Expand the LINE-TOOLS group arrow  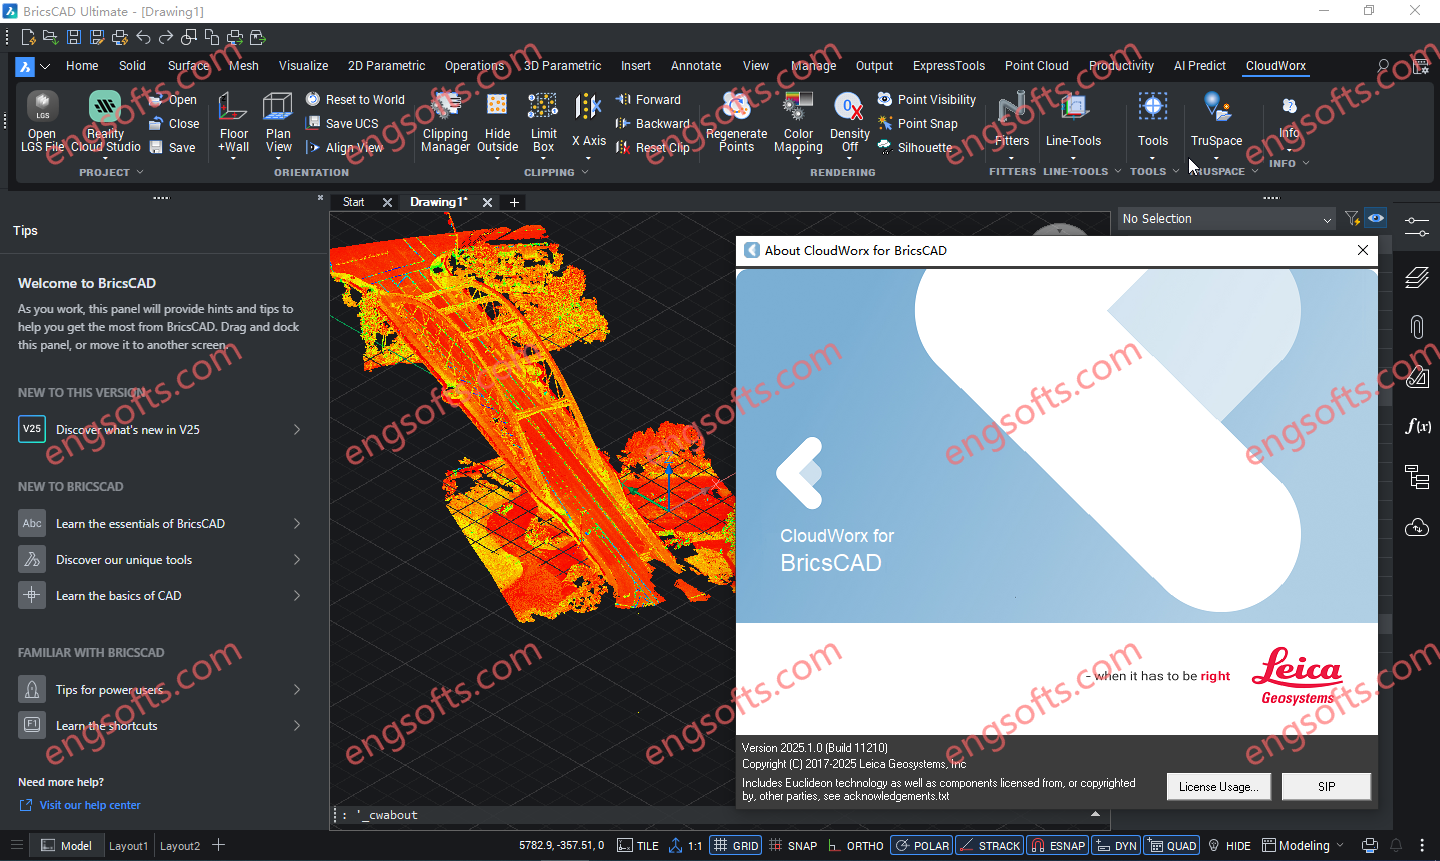point(1117,172)
